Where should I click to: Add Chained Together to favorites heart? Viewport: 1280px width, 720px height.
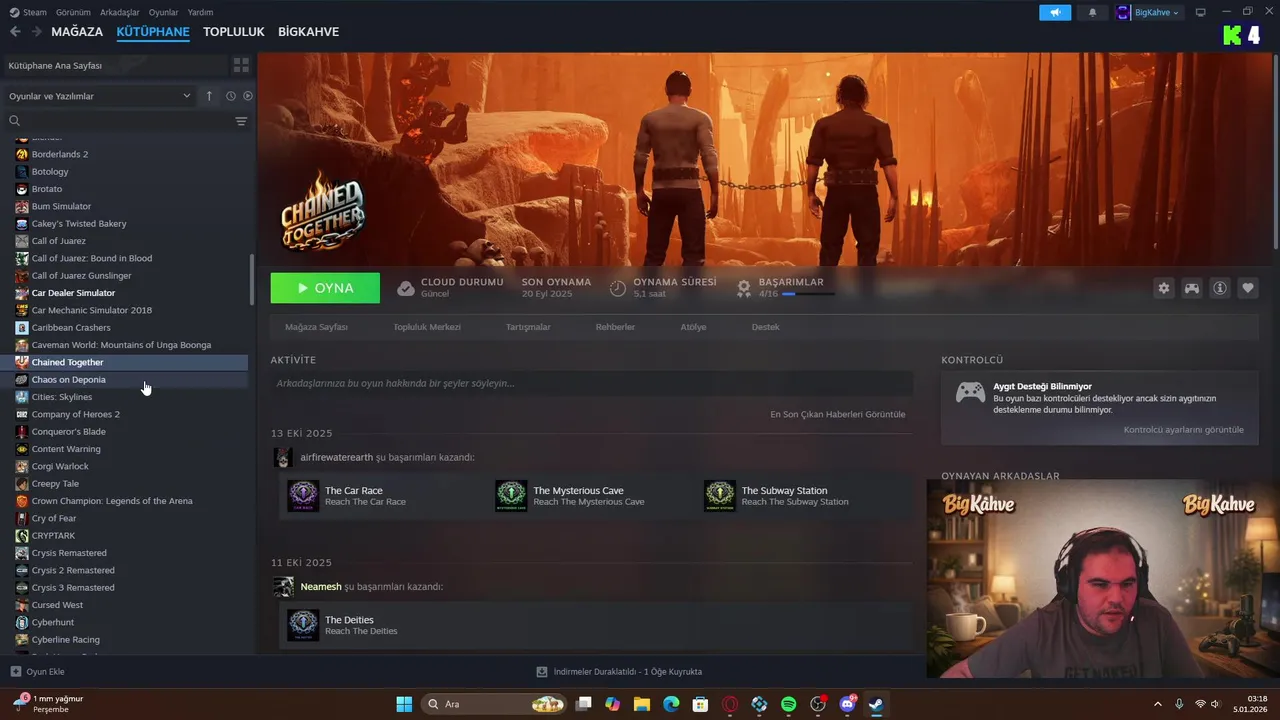tap(1248, 288)
